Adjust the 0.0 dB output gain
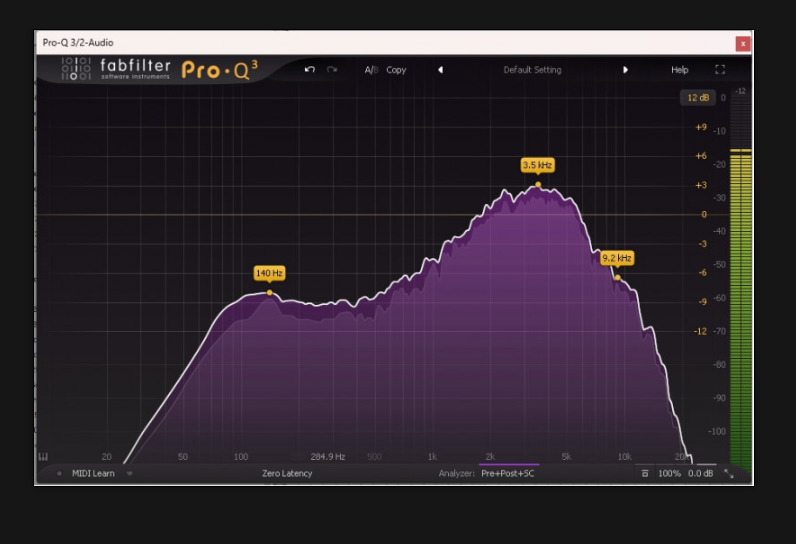796x544 pixels. [x=701, y=473]
